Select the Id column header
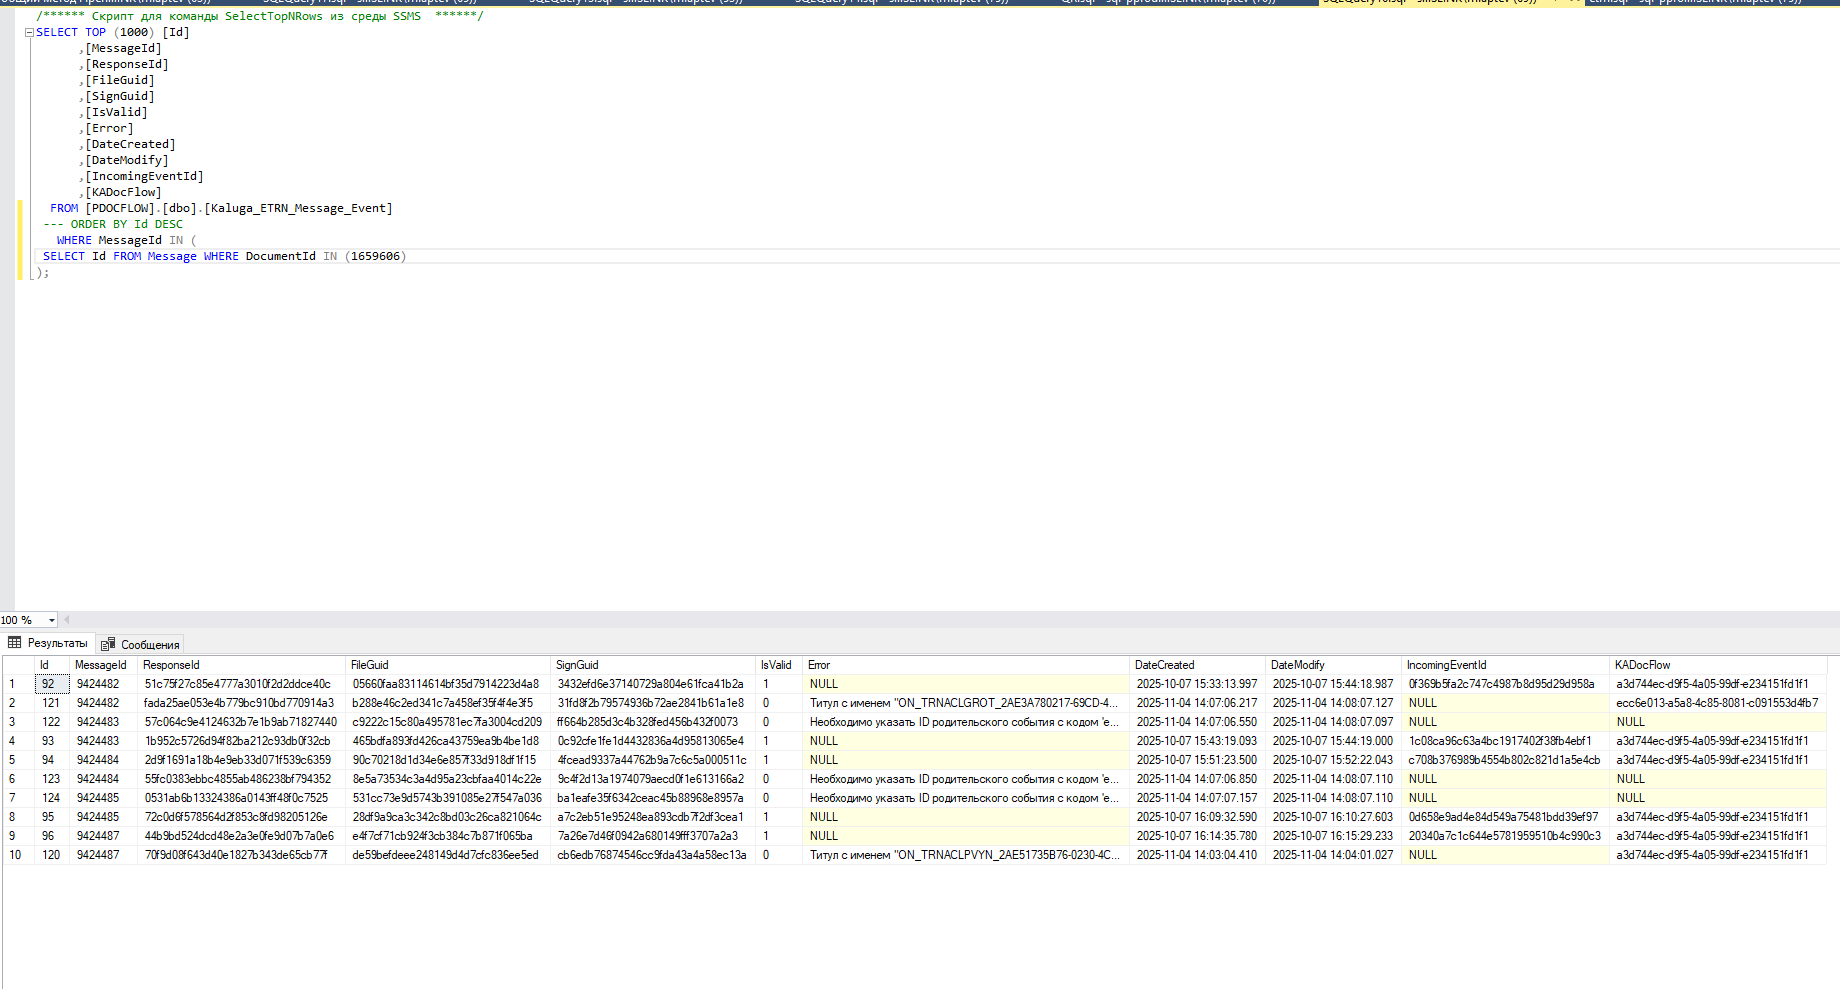This screenshot has width=1840, height=989. (x=51, y=665)
